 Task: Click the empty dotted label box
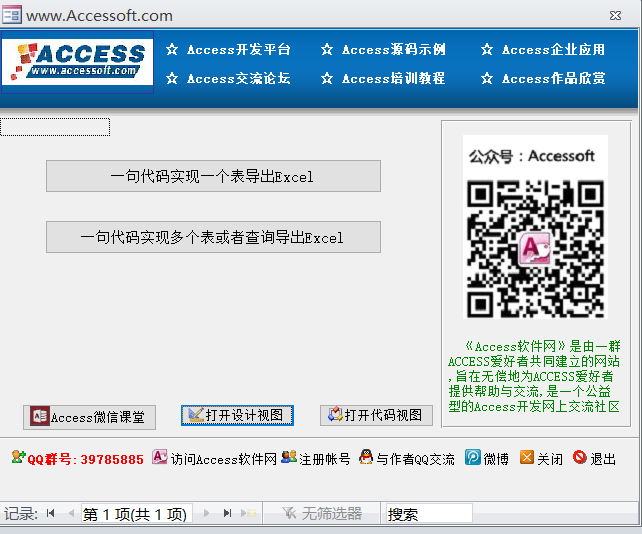click(x=55, y=127)
